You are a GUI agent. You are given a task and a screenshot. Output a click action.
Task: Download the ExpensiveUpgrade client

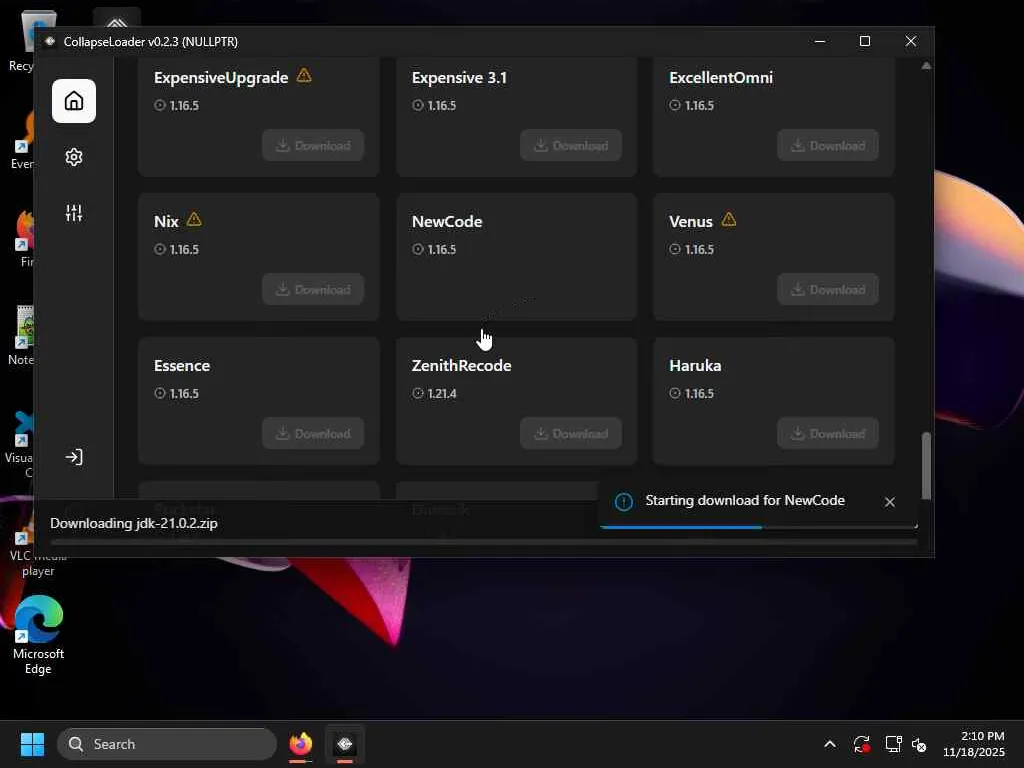point(313,145)
